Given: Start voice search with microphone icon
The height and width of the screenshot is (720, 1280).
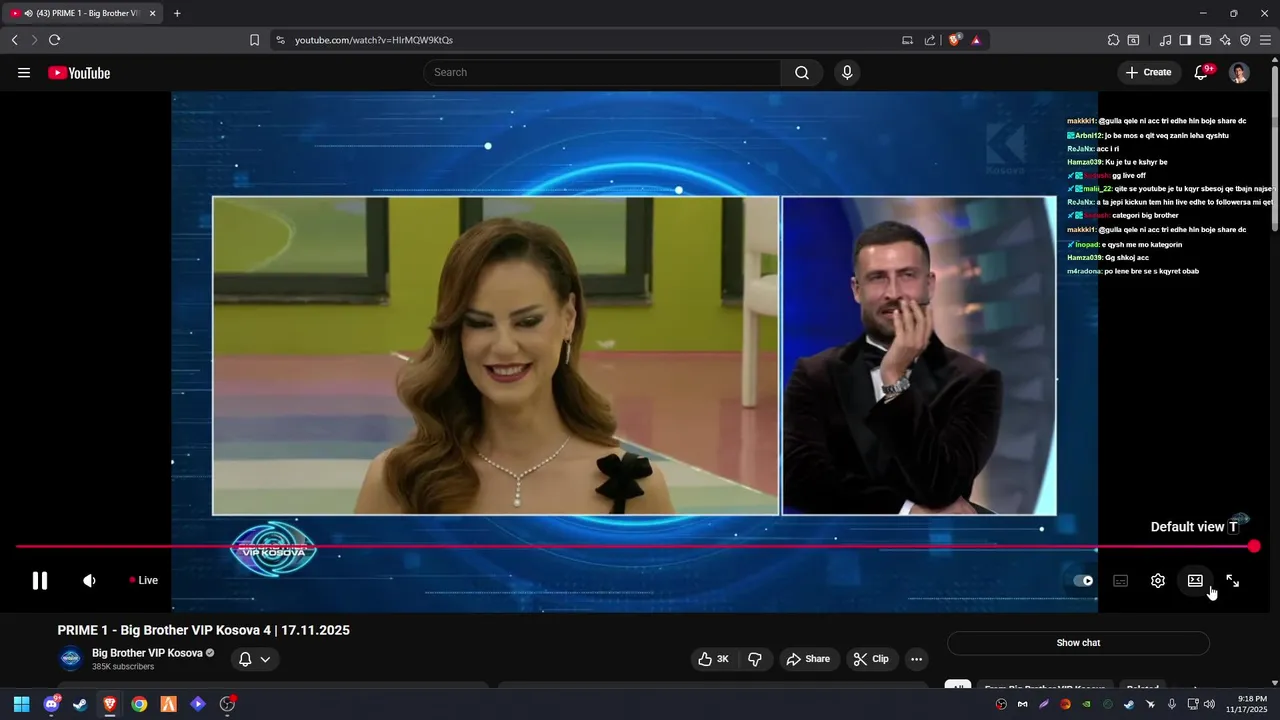Looking at the screenshot, I should (x=847, y=72).
